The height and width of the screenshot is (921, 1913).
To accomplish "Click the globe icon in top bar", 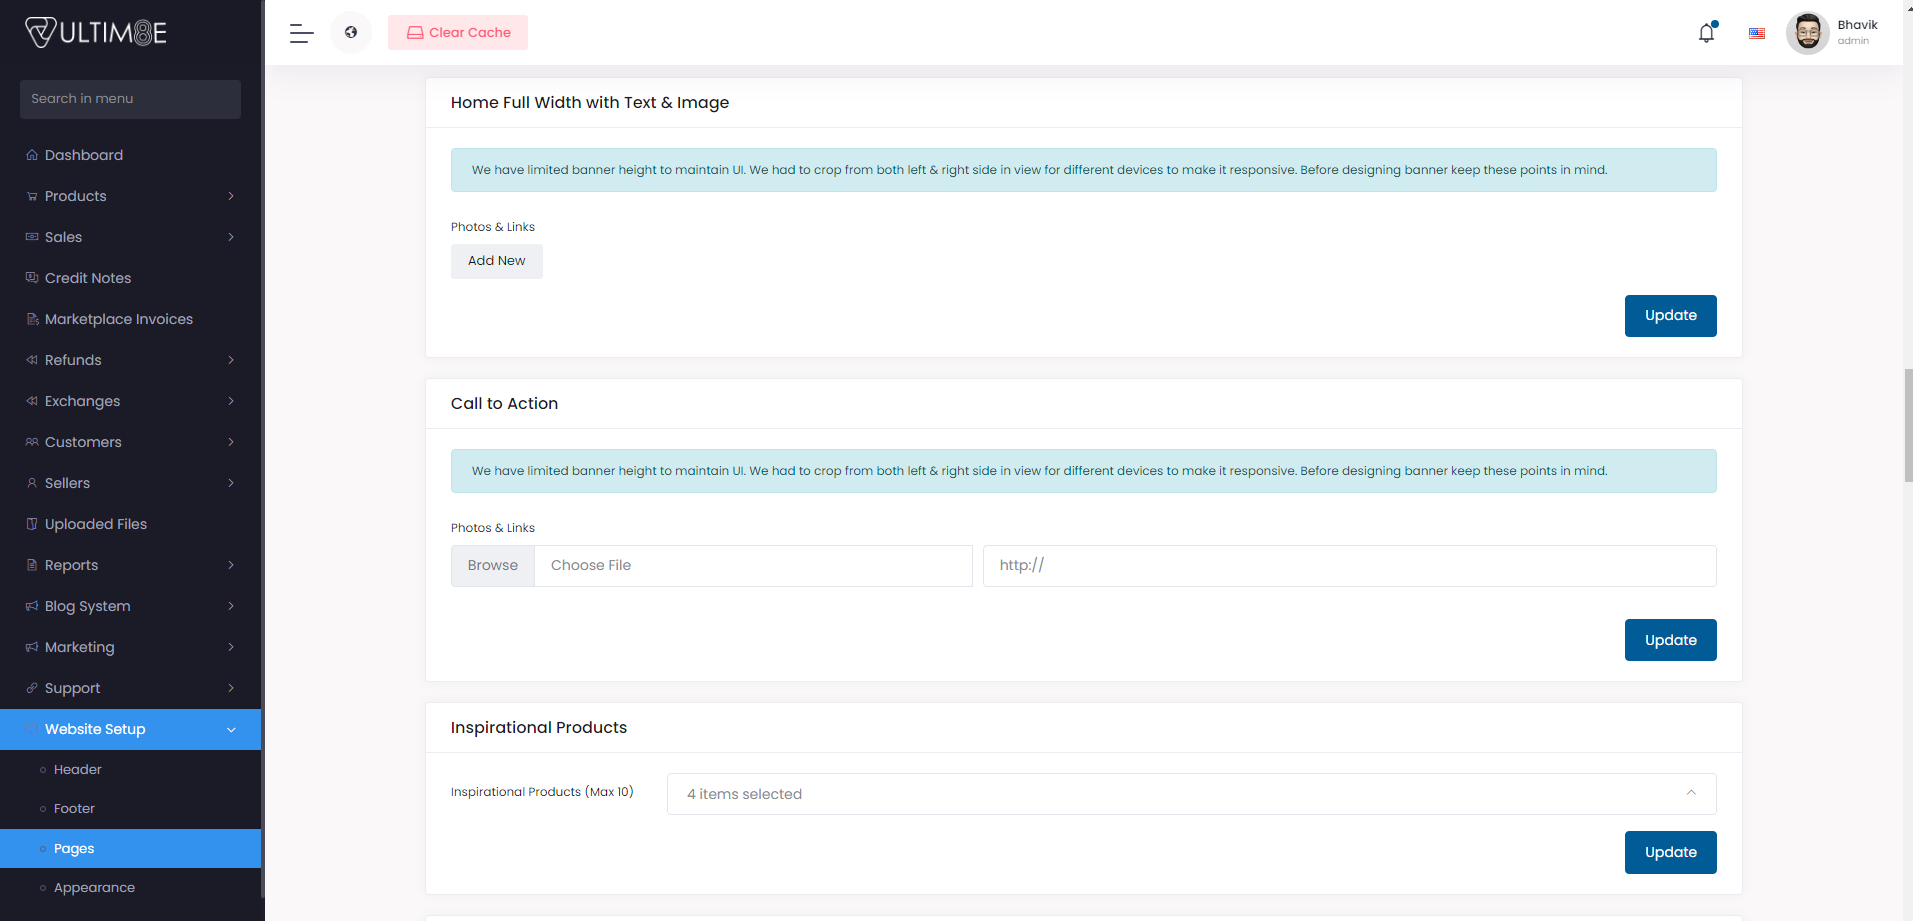I will pos(351,33).
